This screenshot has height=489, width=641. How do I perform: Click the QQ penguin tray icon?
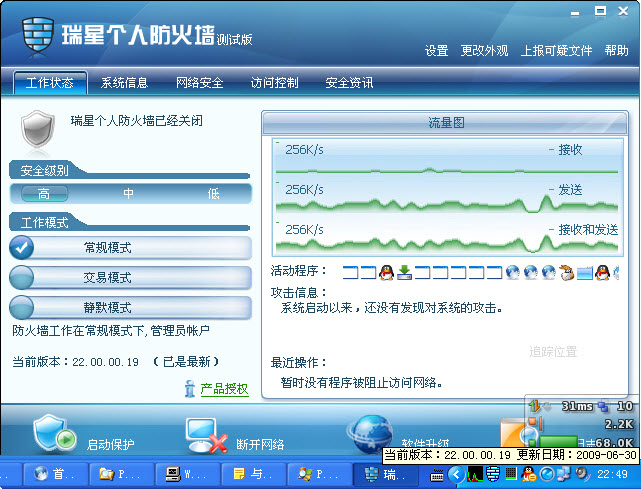pyautogui.click(x=529, y=475)
